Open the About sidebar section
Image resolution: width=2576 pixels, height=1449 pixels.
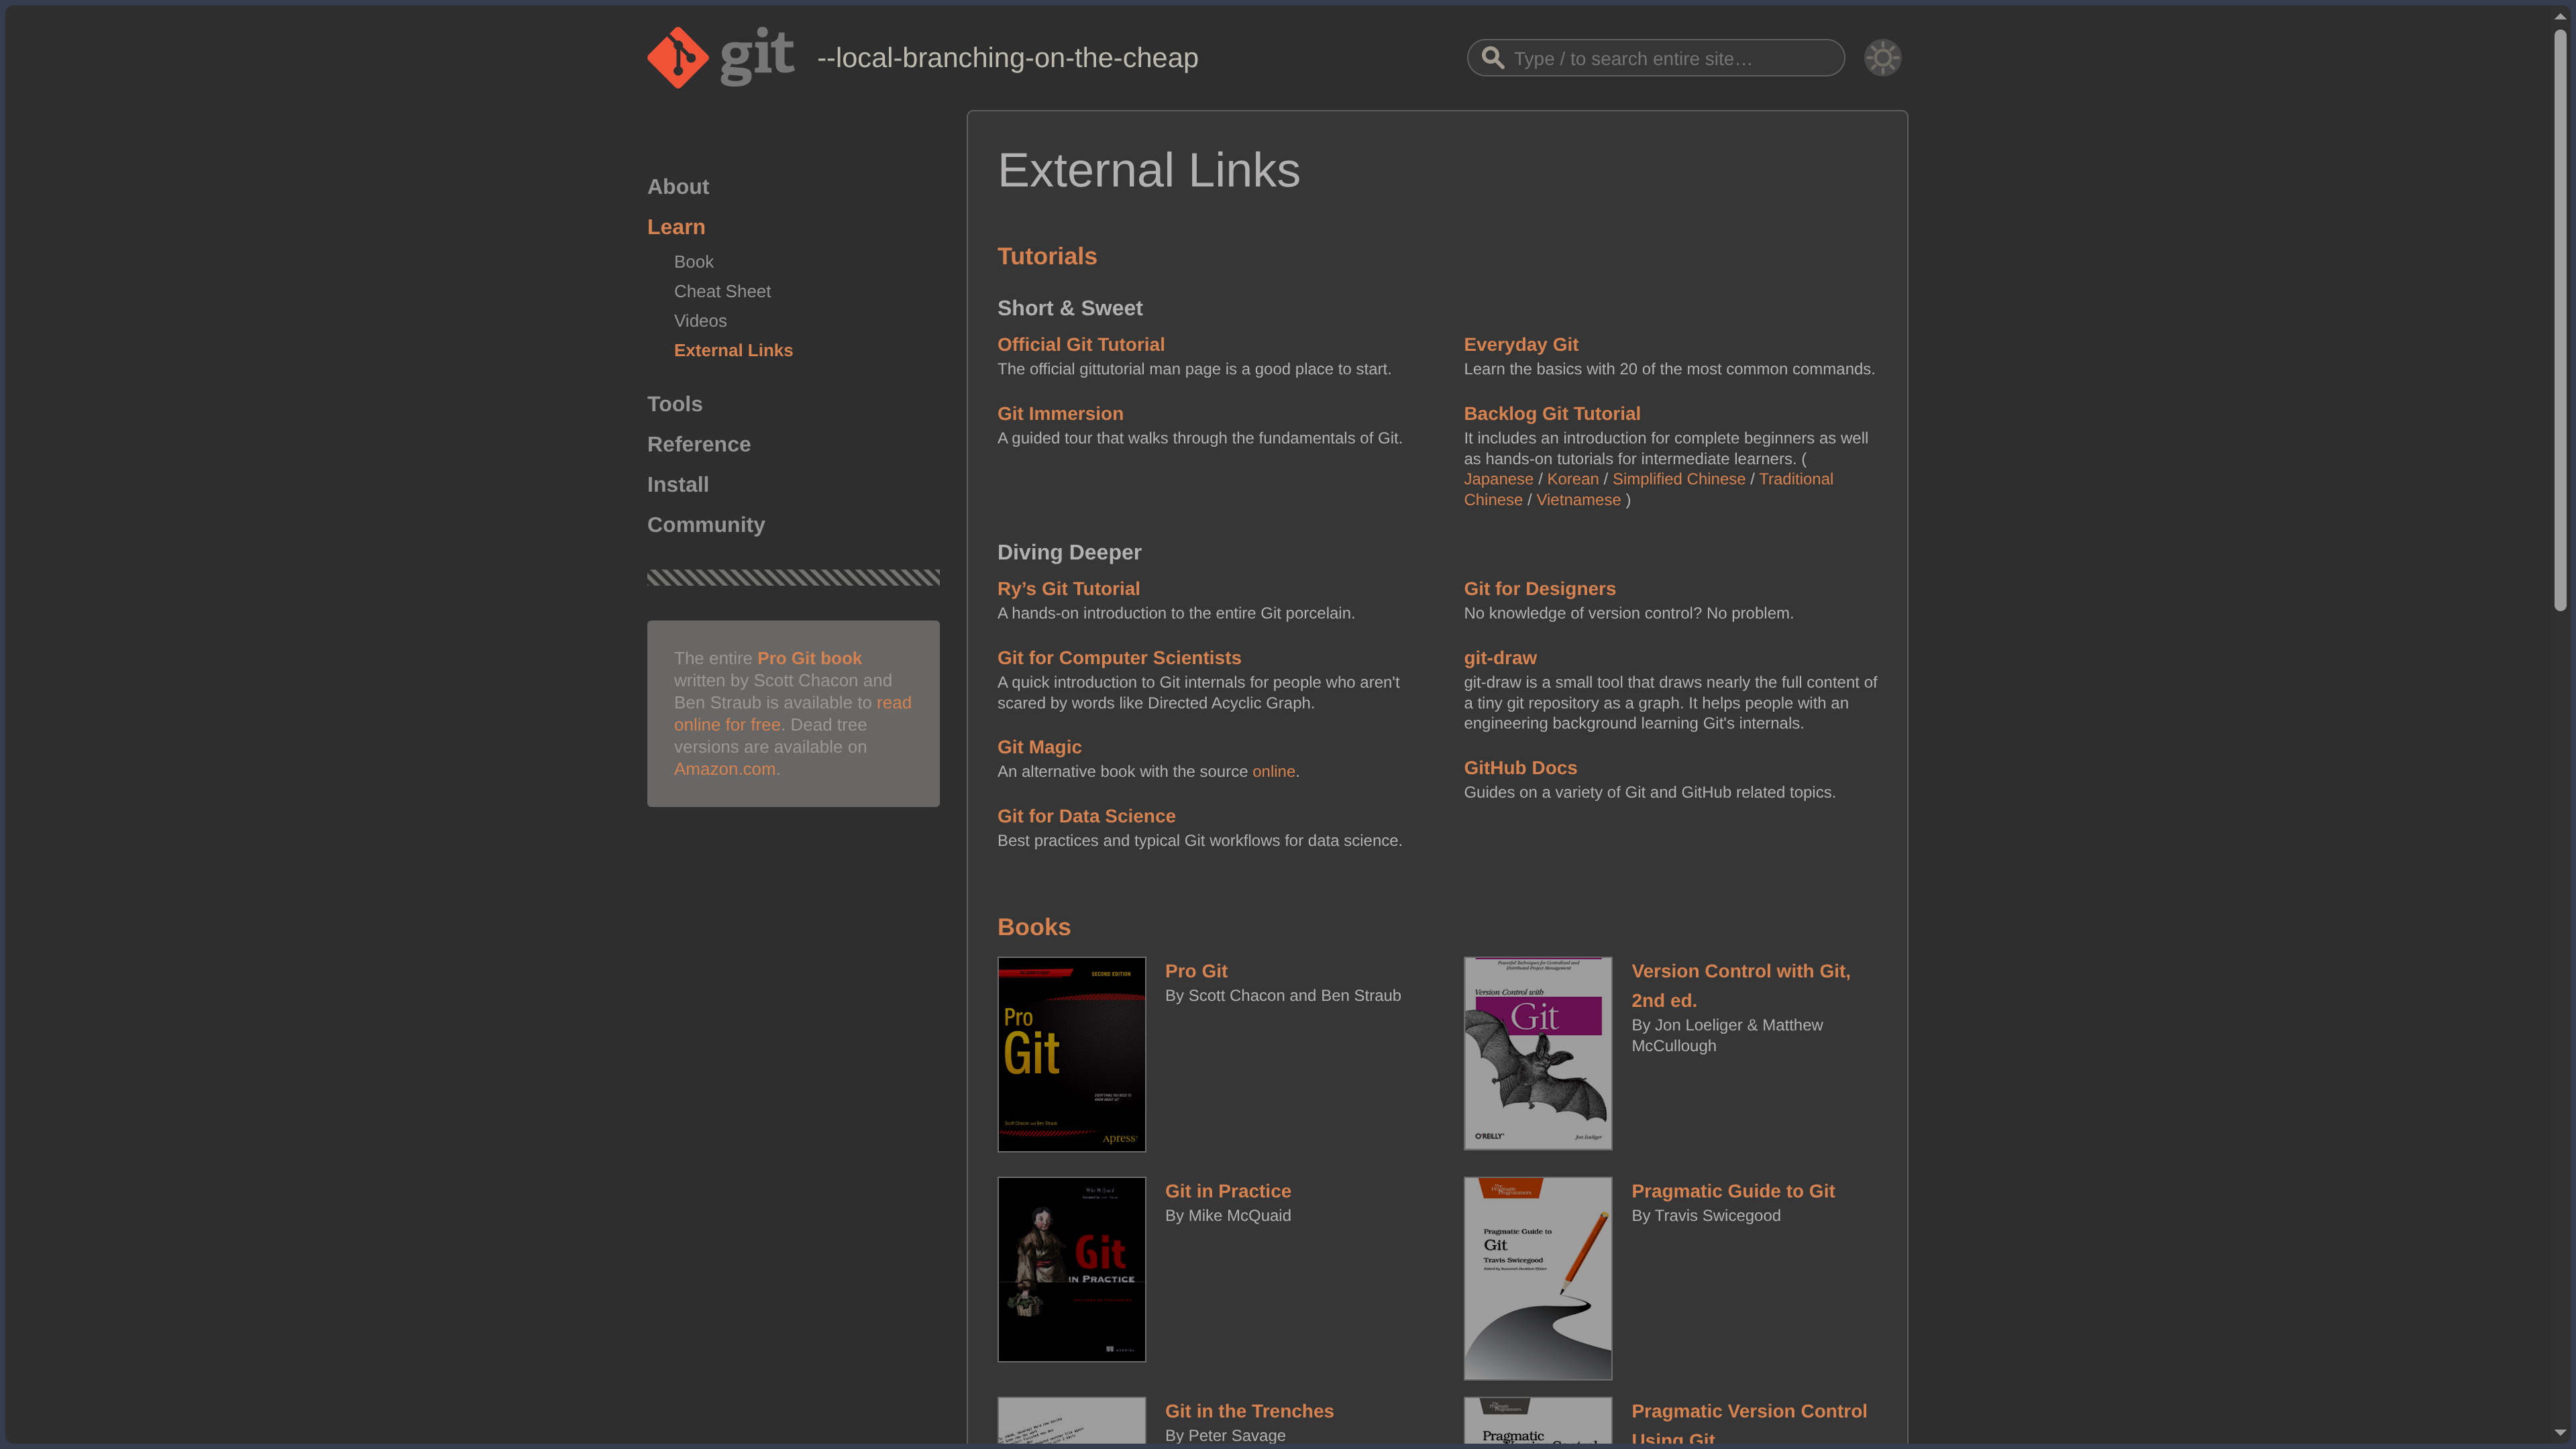(677, 187)
